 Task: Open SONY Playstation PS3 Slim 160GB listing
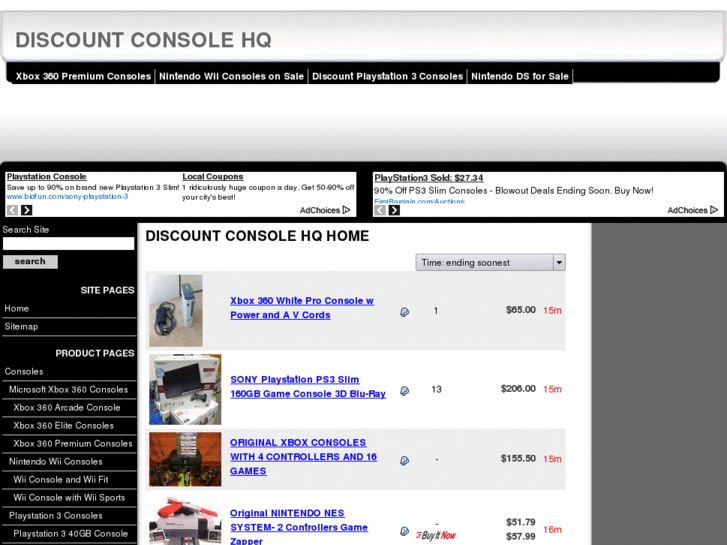click(308, 387)
